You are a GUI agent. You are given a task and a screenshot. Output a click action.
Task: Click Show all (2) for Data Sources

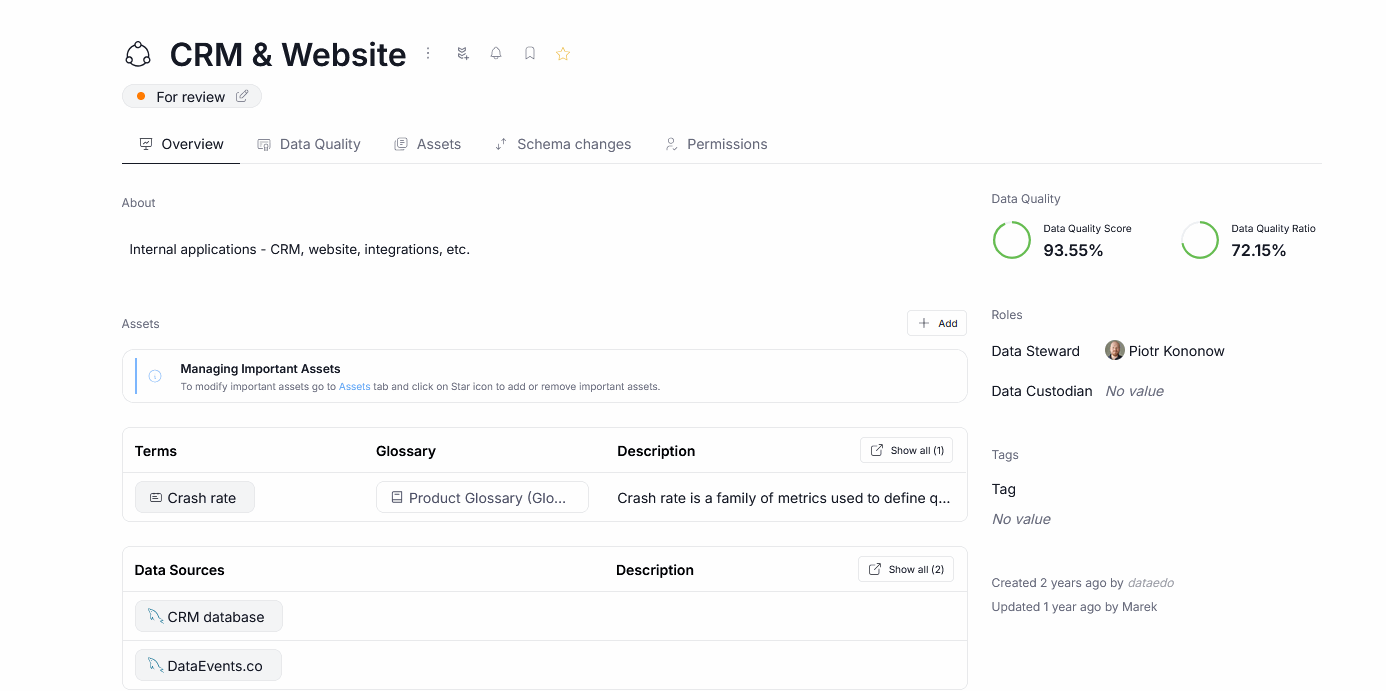[905, 569]
